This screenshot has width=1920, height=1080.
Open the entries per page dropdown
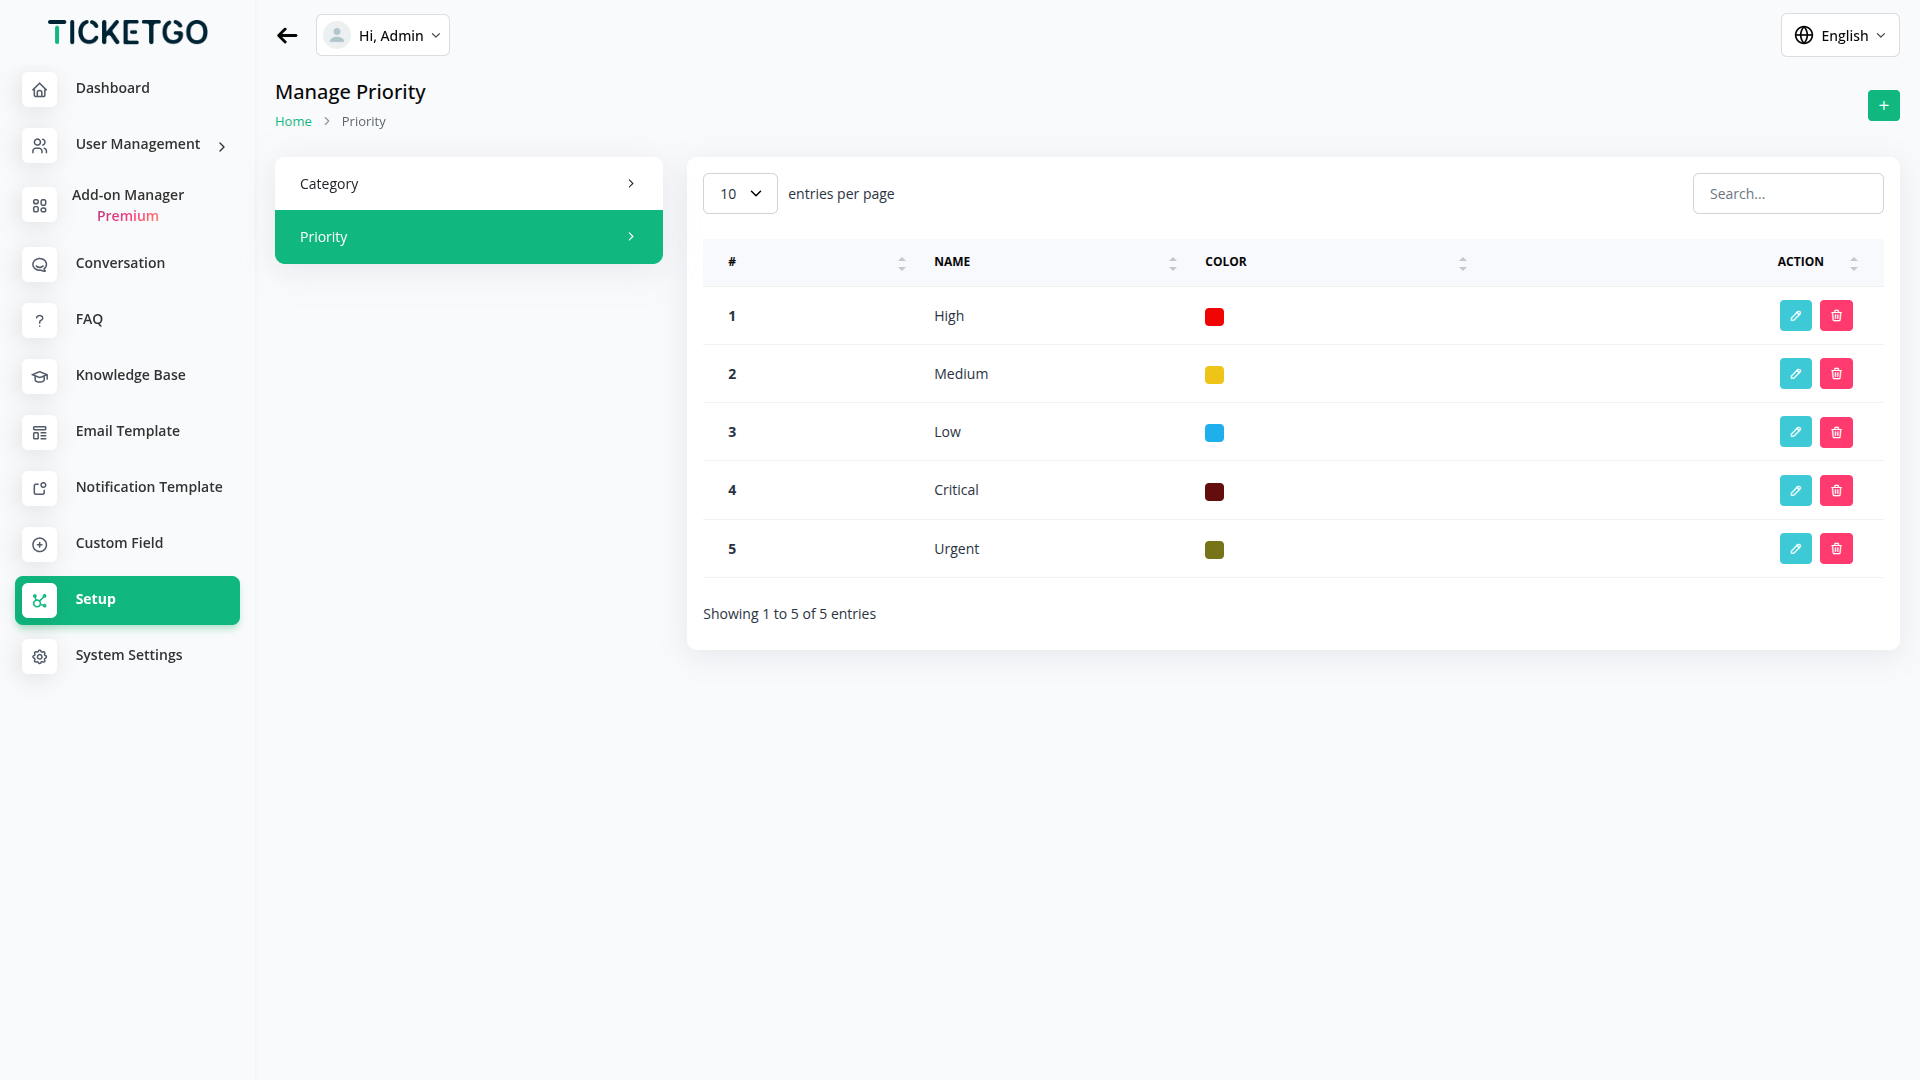click(740, 194)
